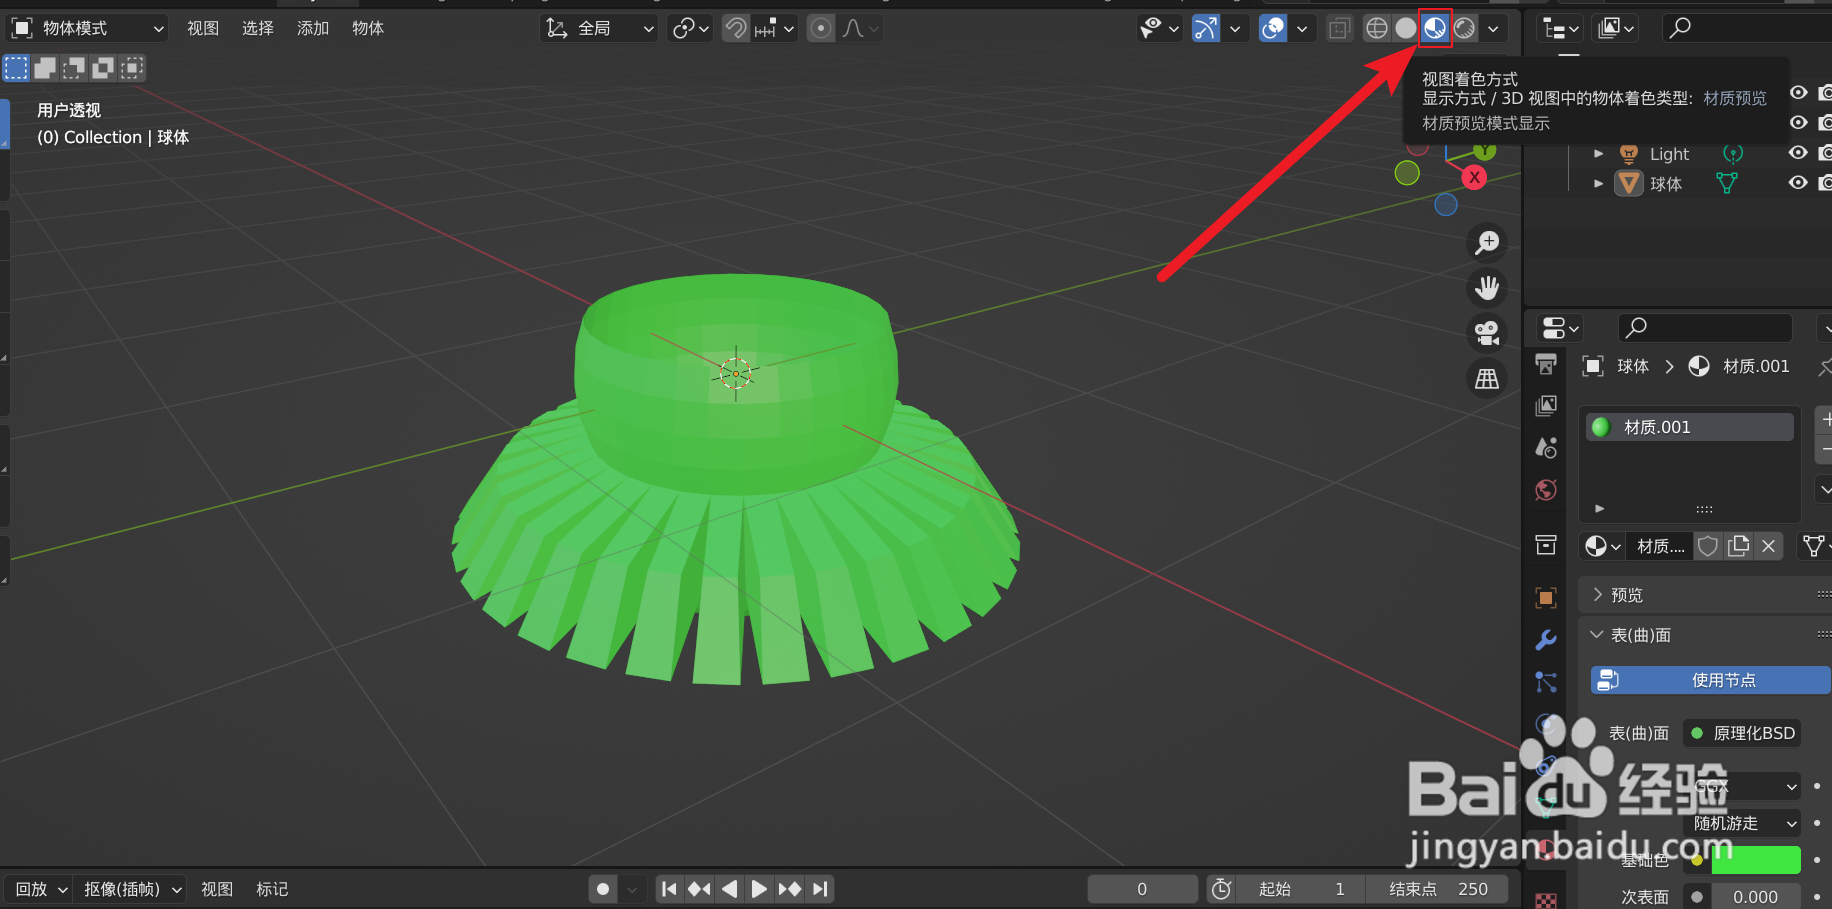Open Object properties tab
The width and height of the screenshot is (1832, 909).
pos(1546,597)
